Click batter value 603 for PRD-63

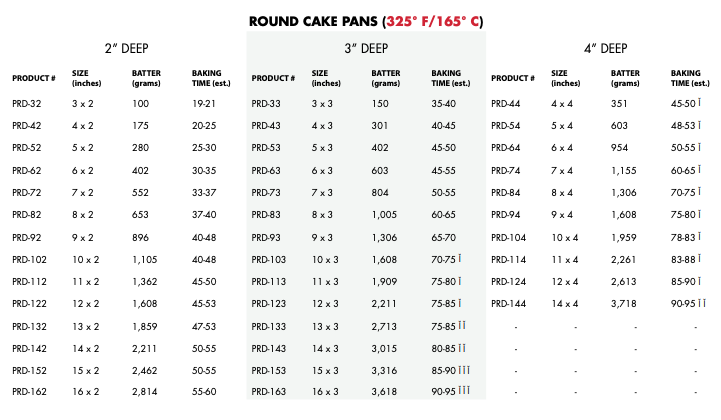pyautogui.click(x=380, y=171)
